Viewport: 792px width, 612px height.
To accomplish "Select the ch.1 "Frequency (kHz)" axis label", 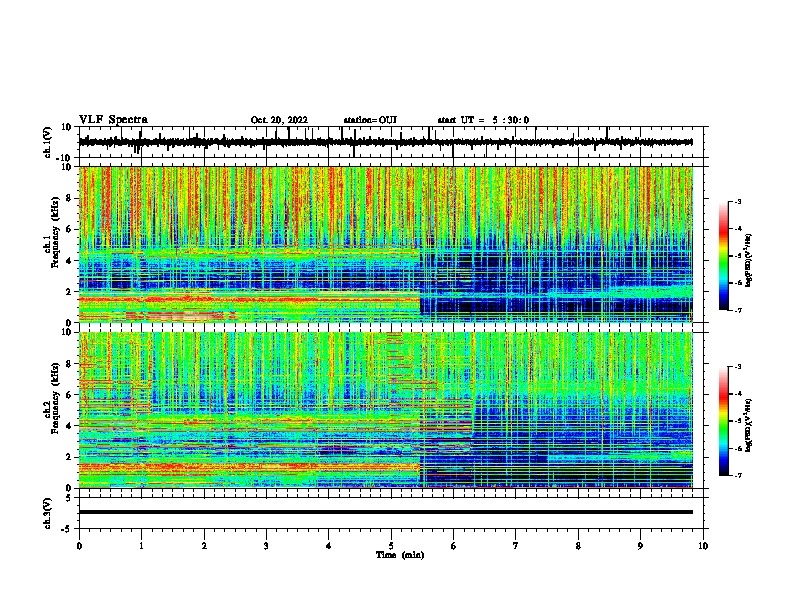I will (x=55, y=232).
